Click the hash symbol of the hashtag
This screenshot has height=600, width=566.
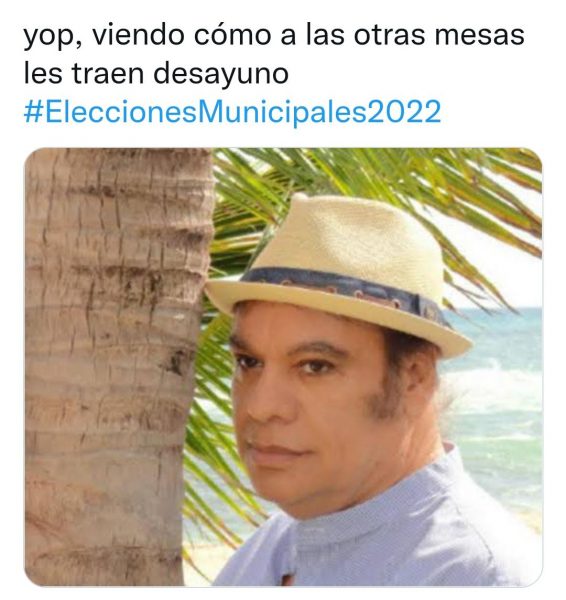33,112
